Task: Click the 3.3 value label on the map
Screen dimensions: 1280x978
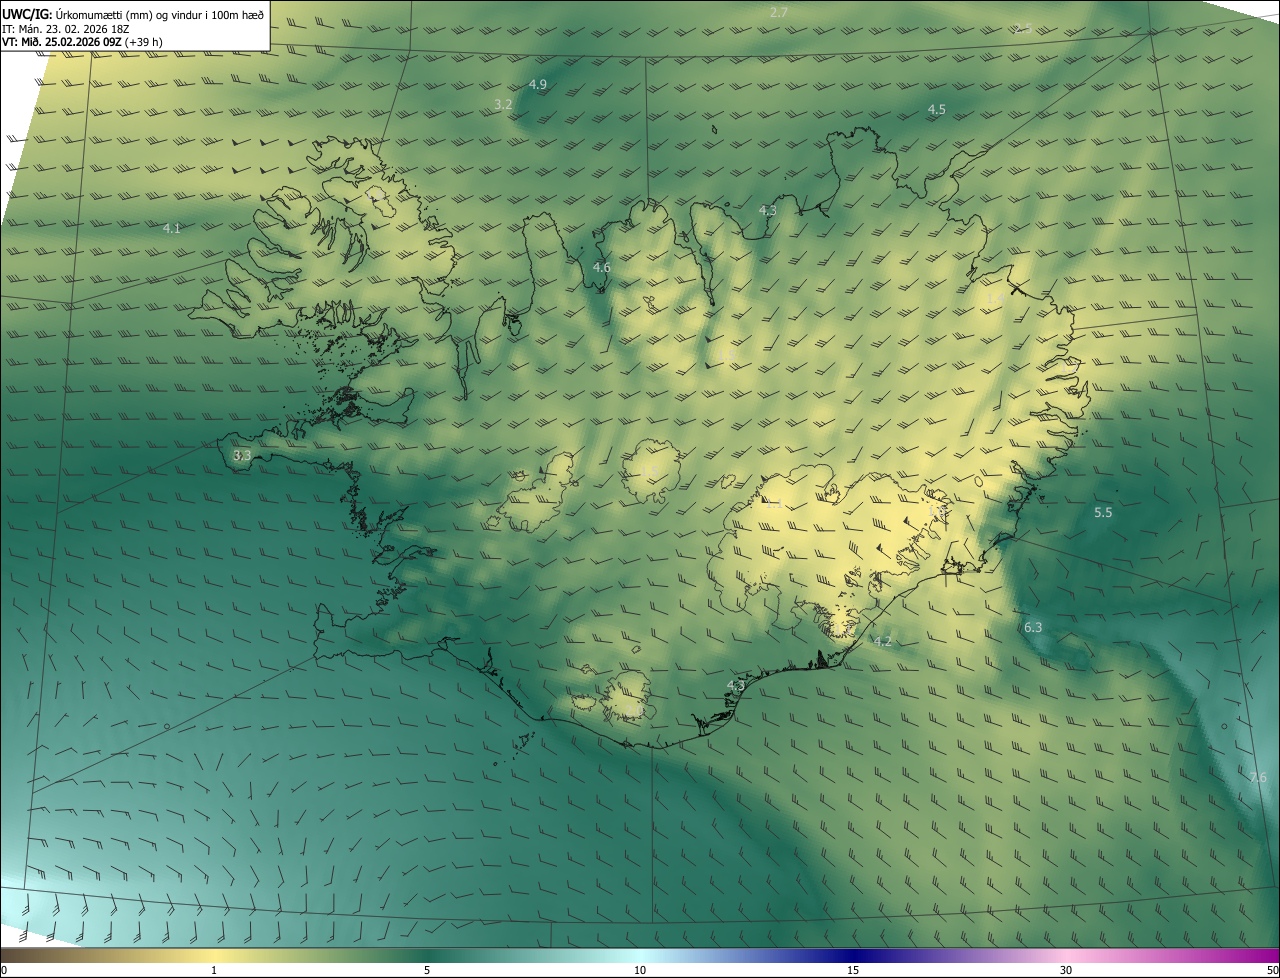Action: point(242,455)
